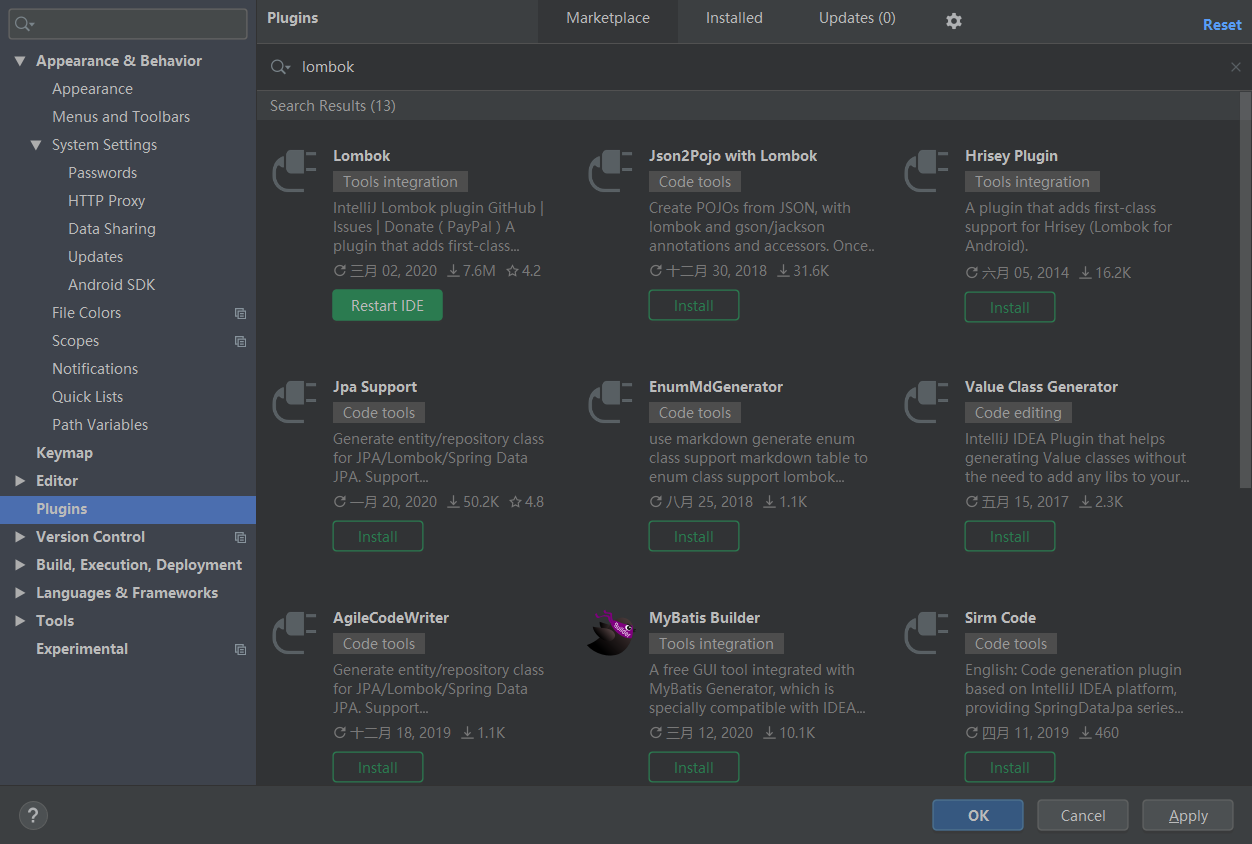Select the Plugins settings item

[x=128, y=509]
